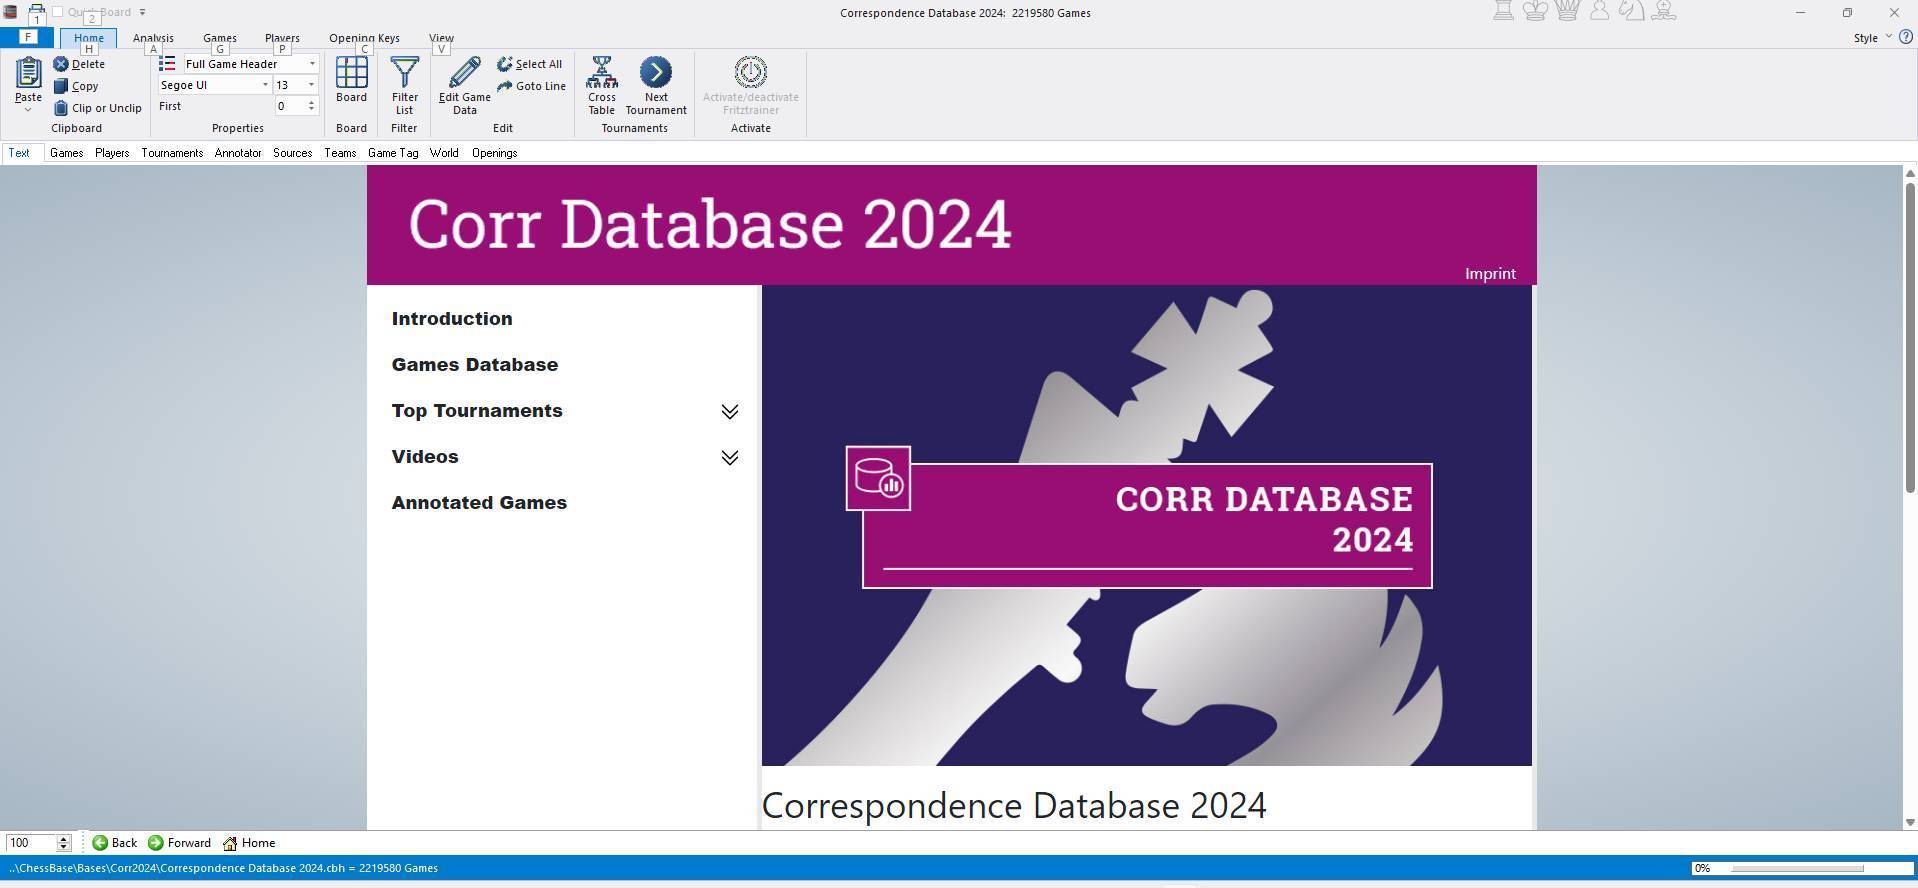Viewport: 1918px width, 888px height.
Task: Open the Paste options arrow
Action: coord(28,110)
